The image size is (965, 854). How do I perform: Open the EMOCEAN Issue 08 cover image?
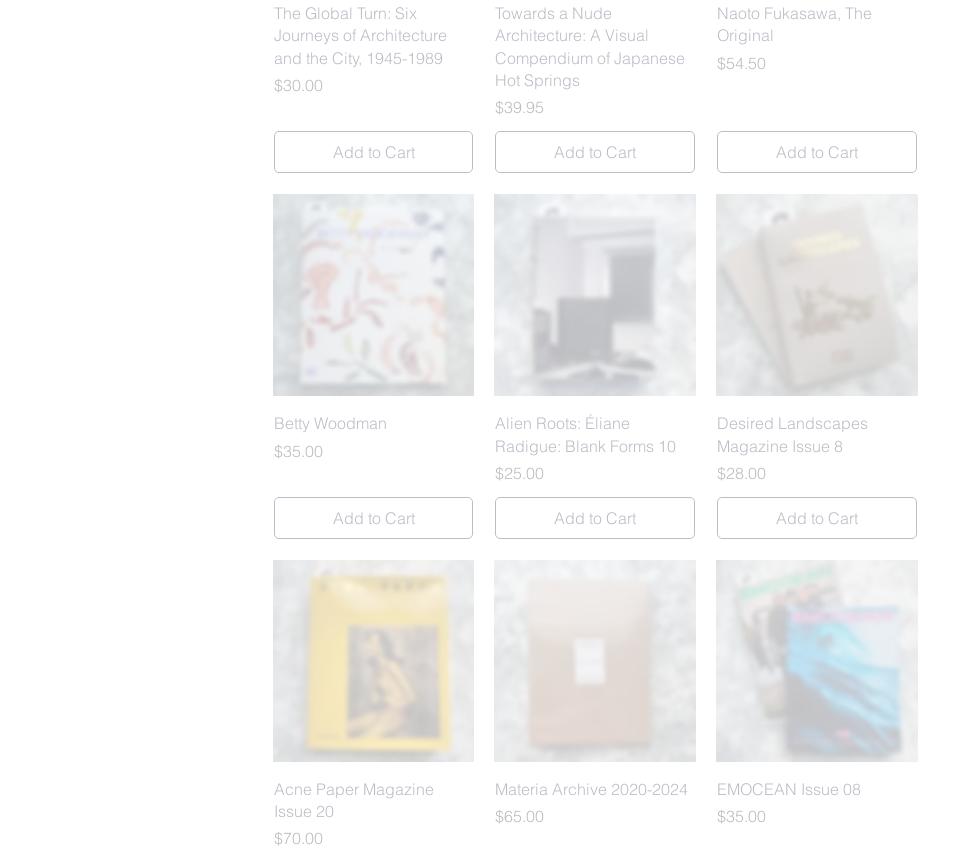pyautogui.click(x=817, y=661)
